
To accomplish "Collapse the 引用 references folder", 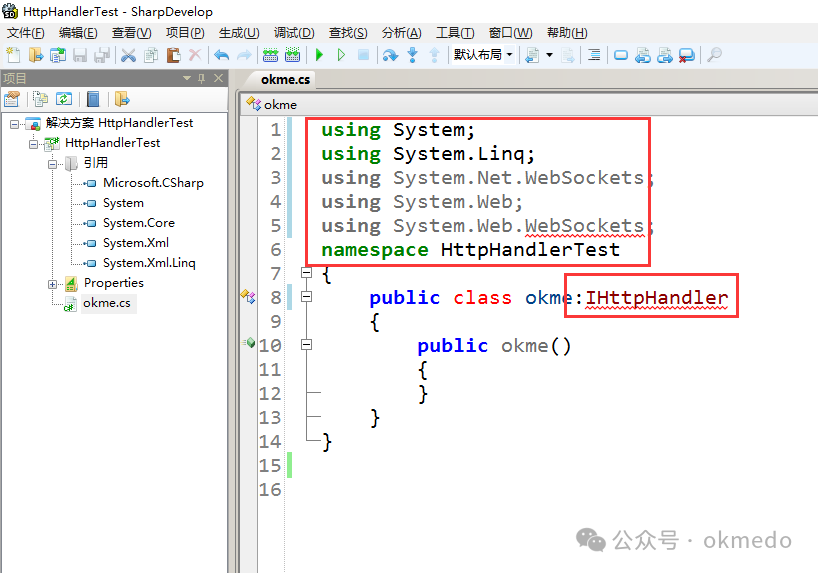I will 52,164.
